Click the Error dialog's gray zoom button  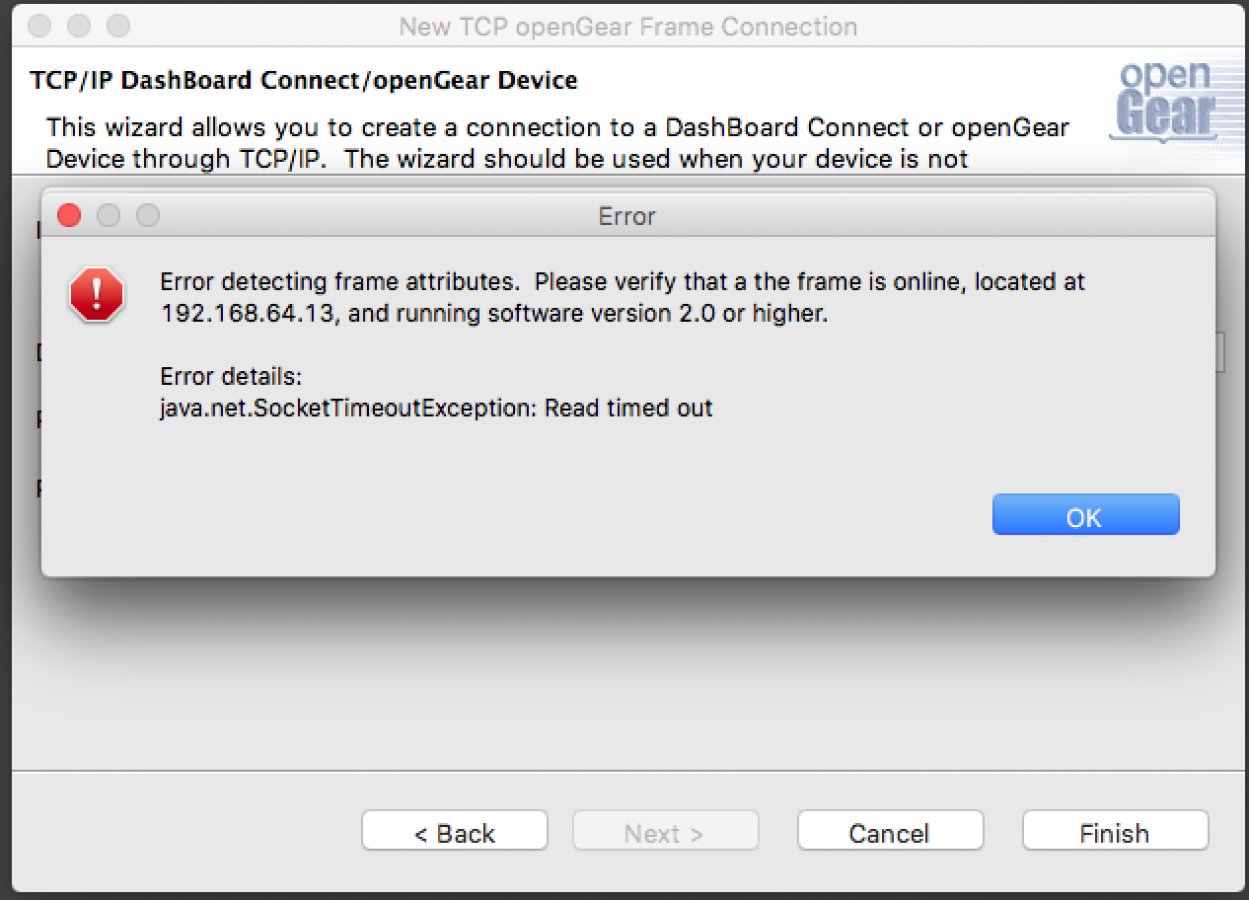147,215
